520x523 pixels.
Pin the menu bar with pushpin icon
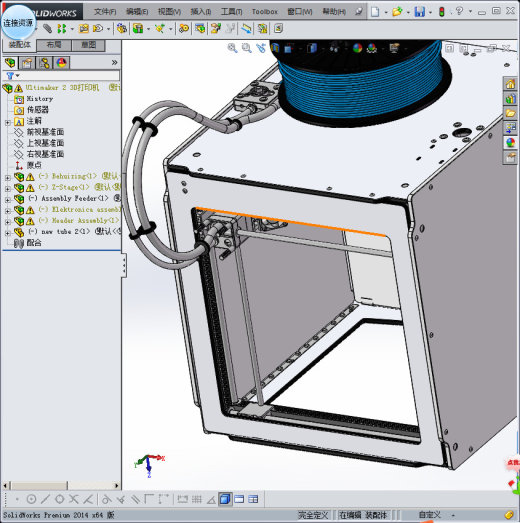coord(359,12)
